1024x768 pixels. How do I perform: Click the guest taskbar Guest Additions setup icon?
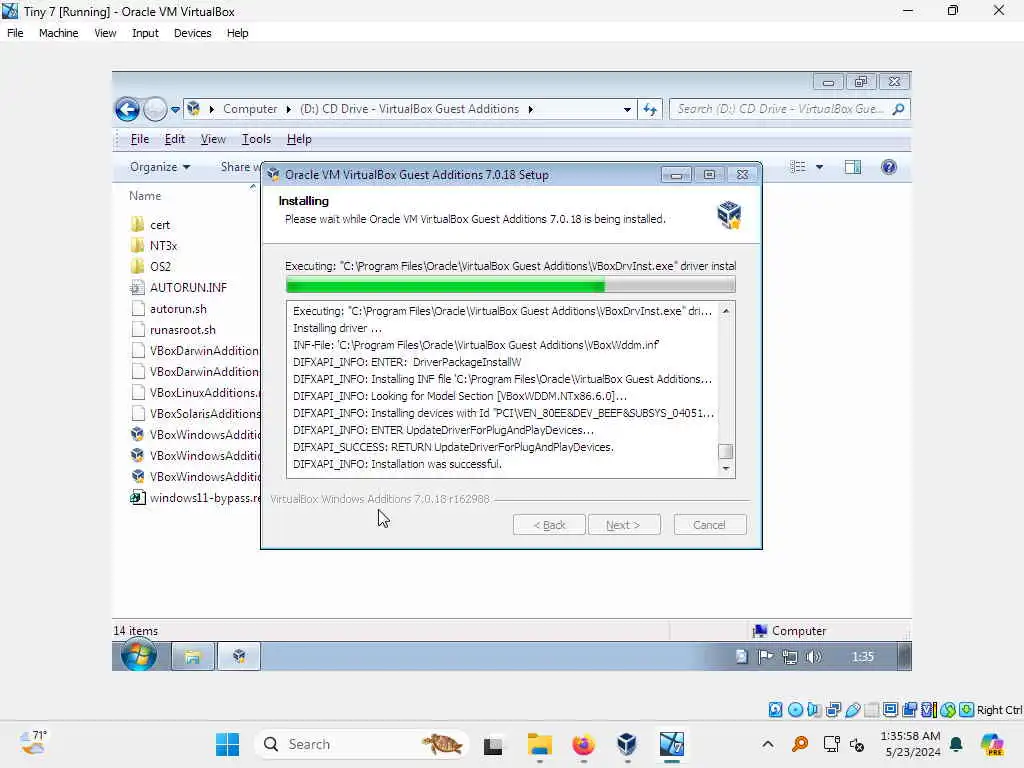(239, 656)
